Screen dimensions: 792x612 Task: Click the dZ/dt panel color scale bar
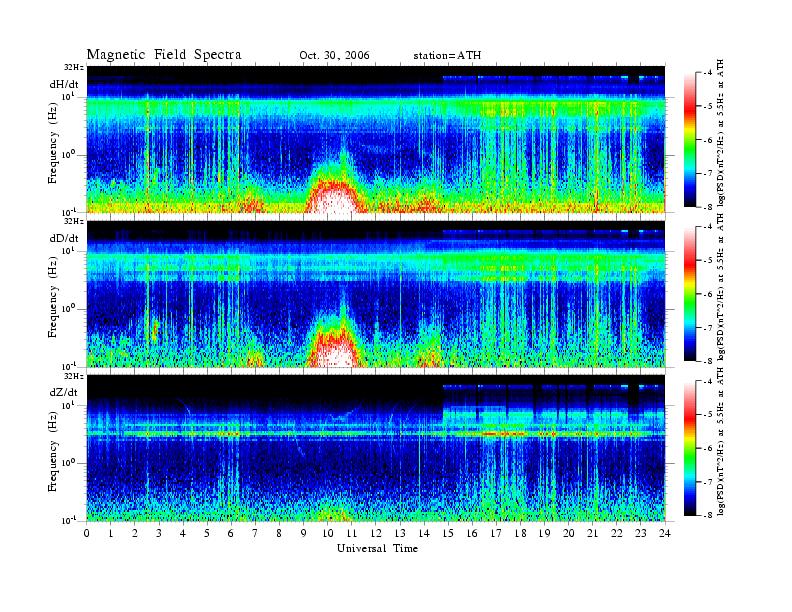tap(690, 448)
